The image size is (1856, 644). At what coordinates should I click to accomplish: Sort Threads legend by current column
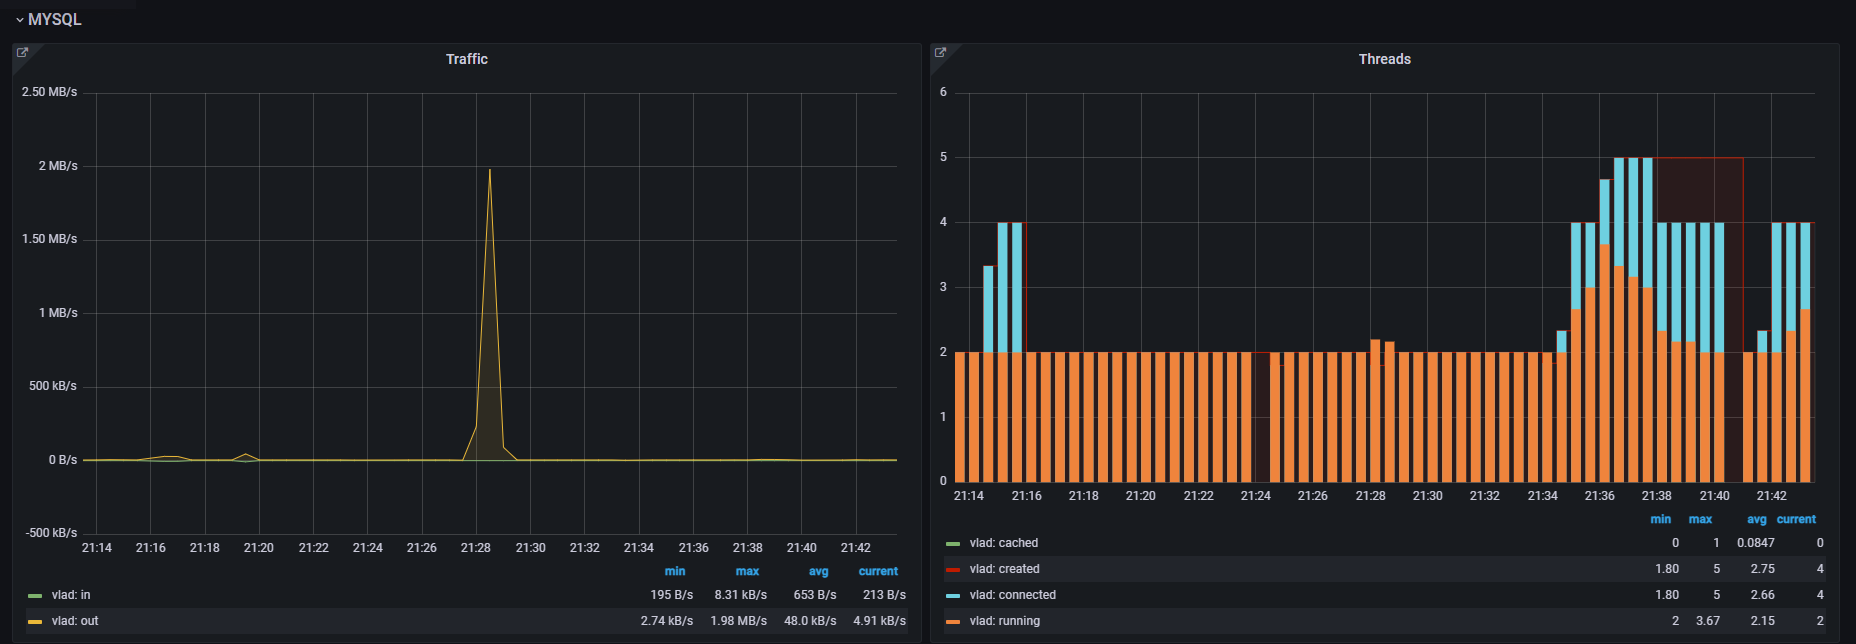(x=1796, y=519)
